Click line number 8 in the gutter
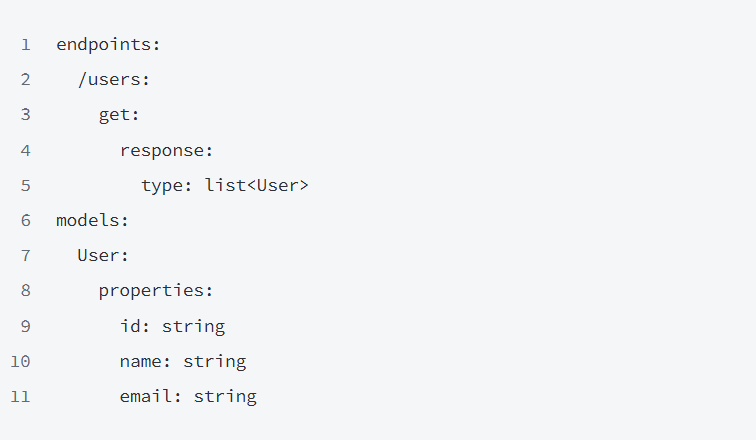This screenshot has height=440, width=756. click(x=25, y=291)
